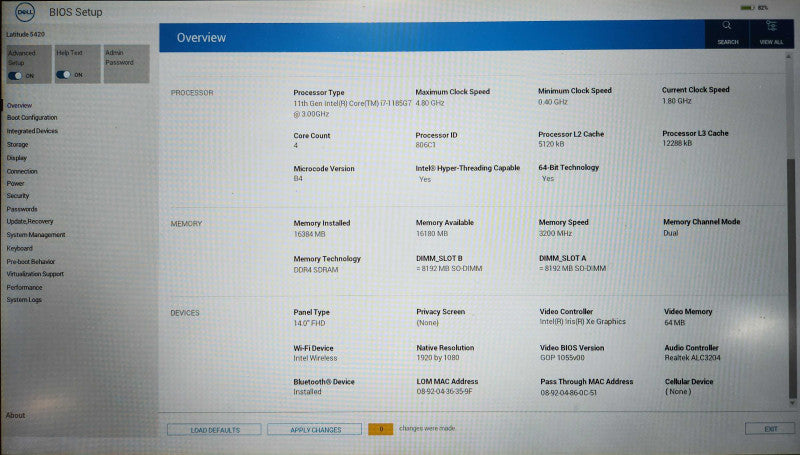Click the Bluetooth 'Installed' value
The image size is (800, 455).
pos(307,392)
